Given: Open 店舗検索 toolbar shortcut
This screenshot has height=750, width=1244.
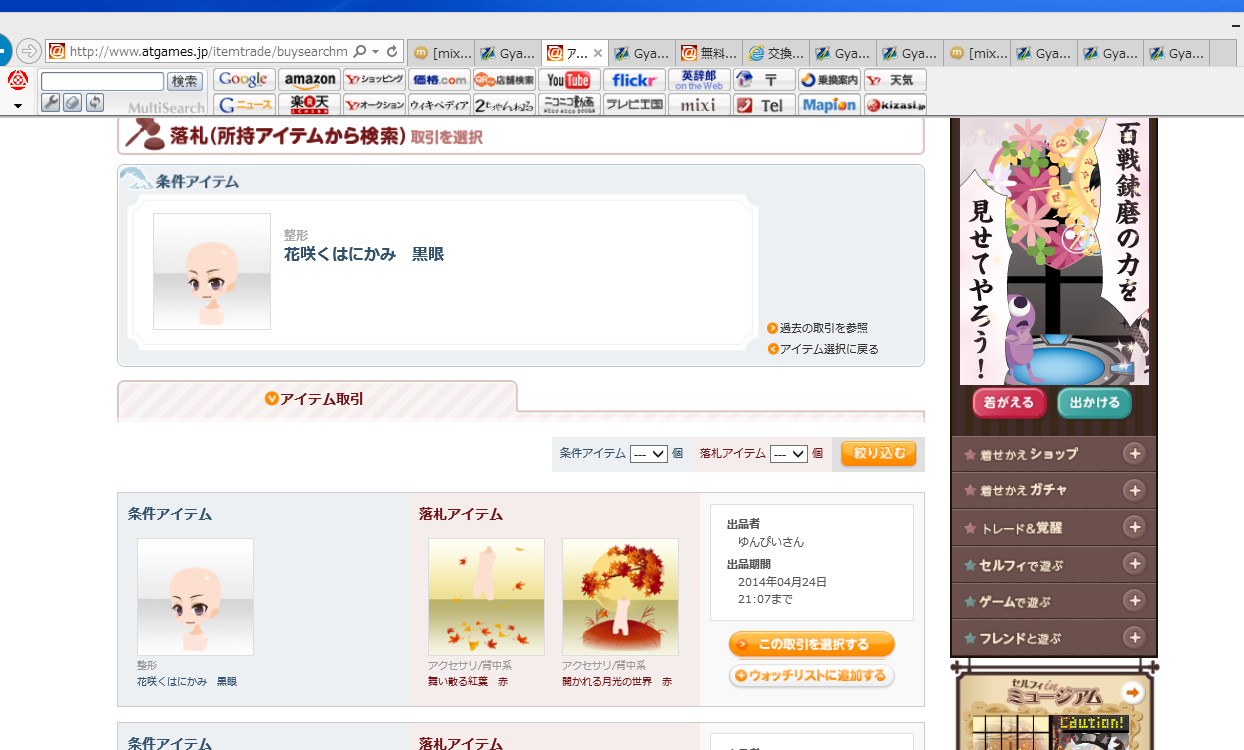Looking at the screenshot, I should point(504,80).
